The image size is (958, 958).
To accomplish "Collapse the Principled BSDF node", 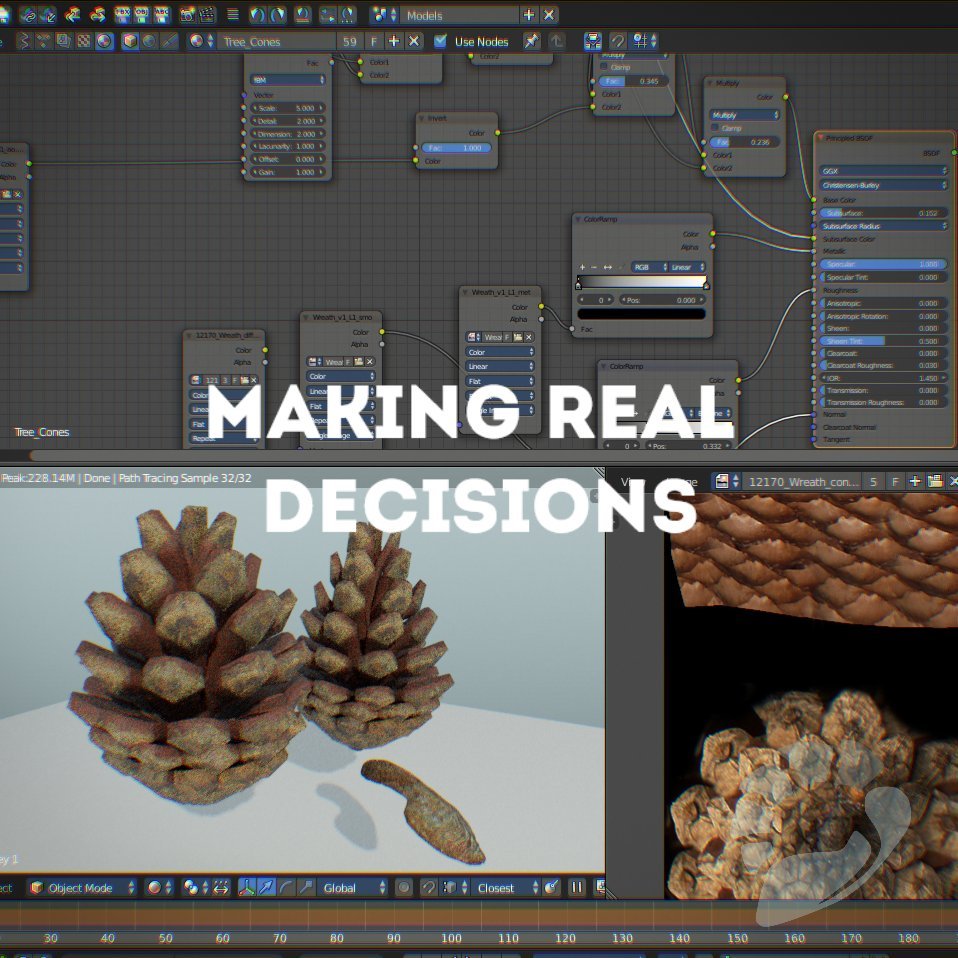I will click(821, 138).
